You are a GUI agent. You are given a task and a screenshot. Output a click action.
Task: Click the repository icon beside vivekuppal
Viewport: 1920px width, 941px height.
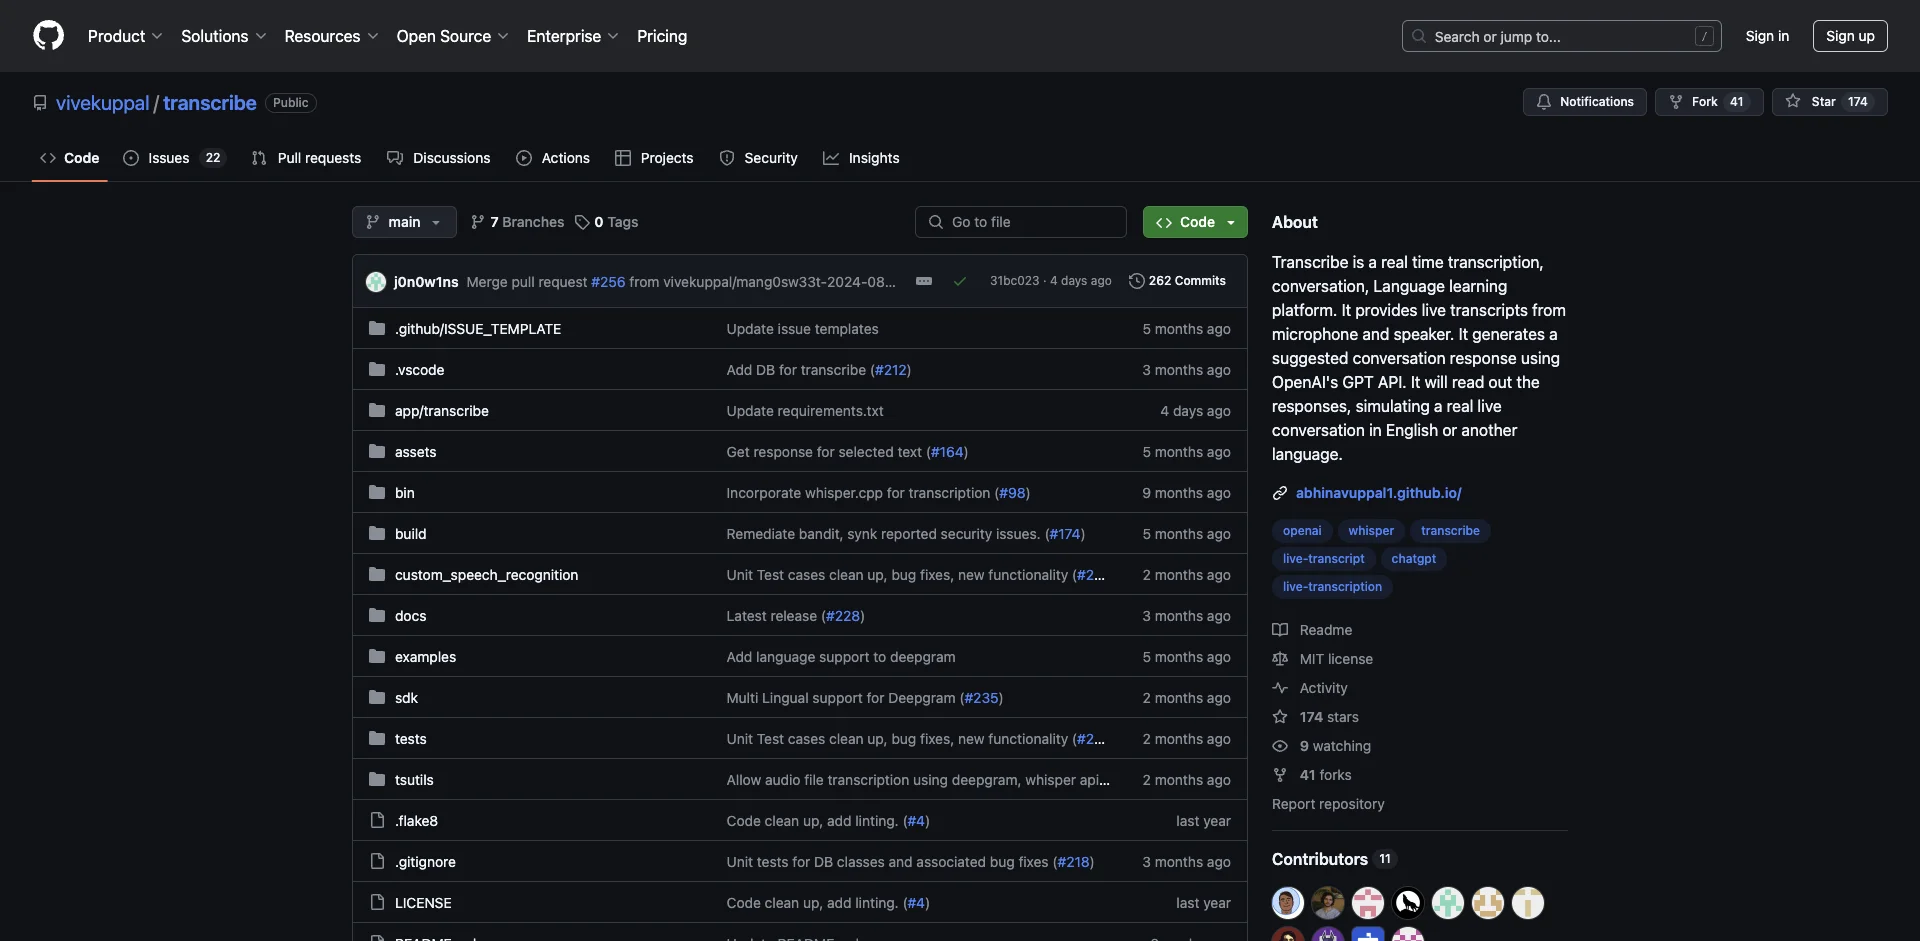40,103
